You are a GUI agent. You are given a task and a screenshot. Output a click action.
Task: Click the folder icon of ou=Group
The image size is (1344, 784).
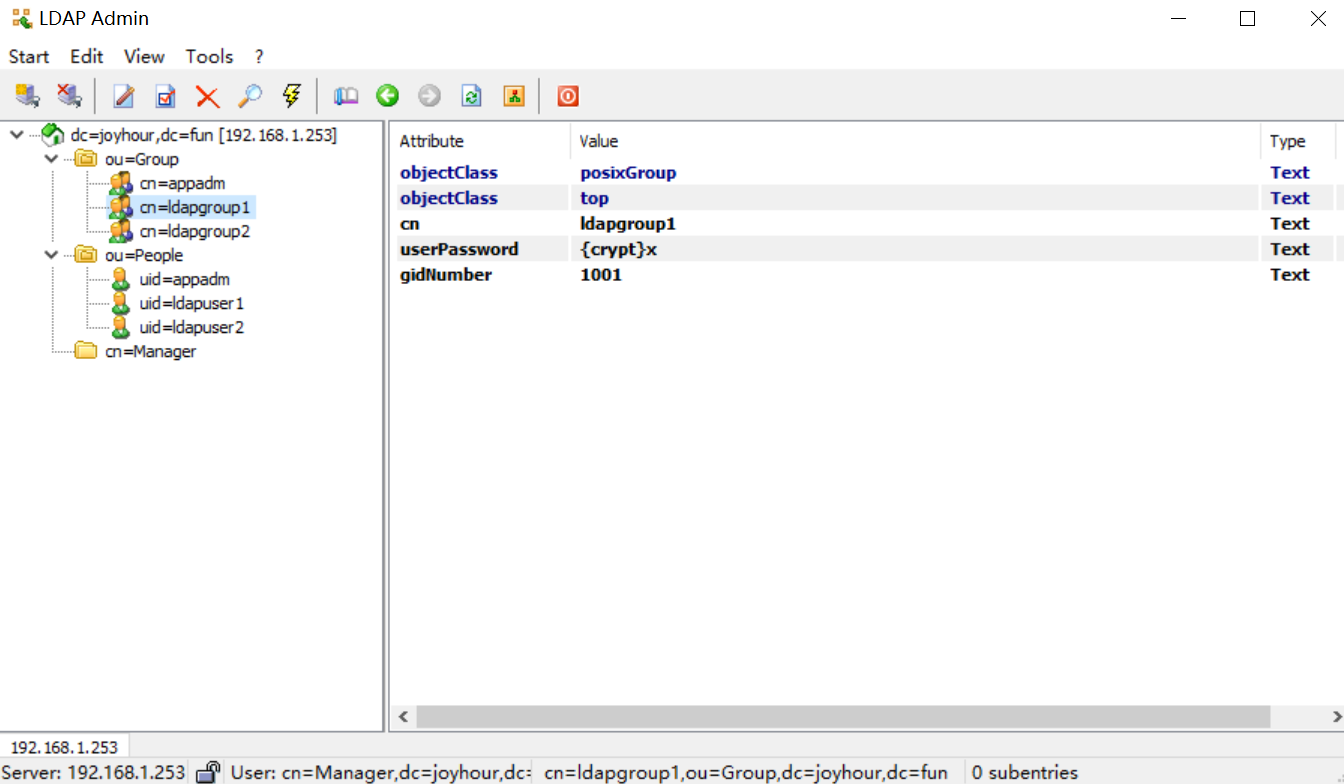click(x=87, y=159)
